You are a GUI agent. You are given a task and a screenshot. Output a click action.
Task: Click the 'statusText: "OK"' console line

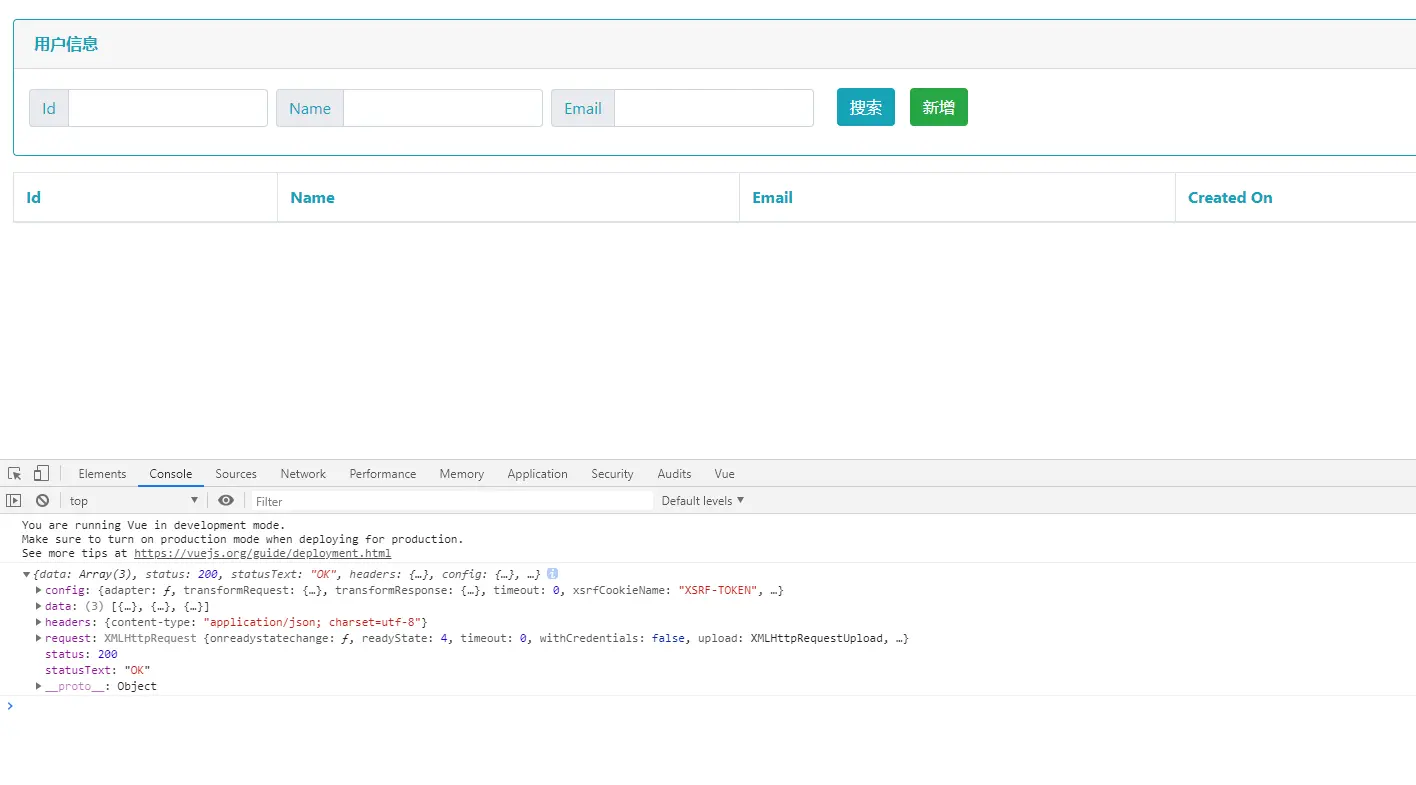(98, 670)
